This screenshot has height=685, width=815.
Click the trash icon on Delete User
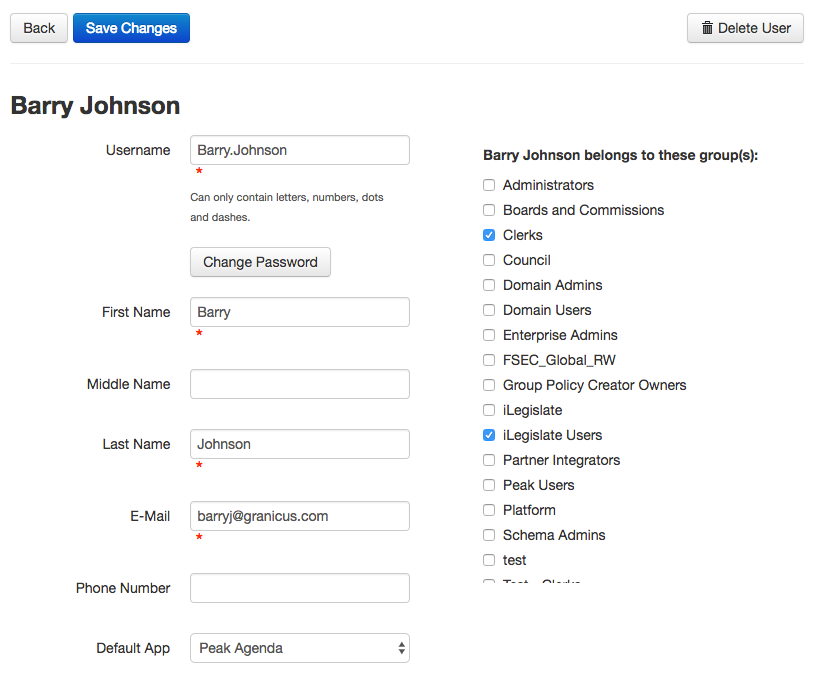click(x=707, y=28)
